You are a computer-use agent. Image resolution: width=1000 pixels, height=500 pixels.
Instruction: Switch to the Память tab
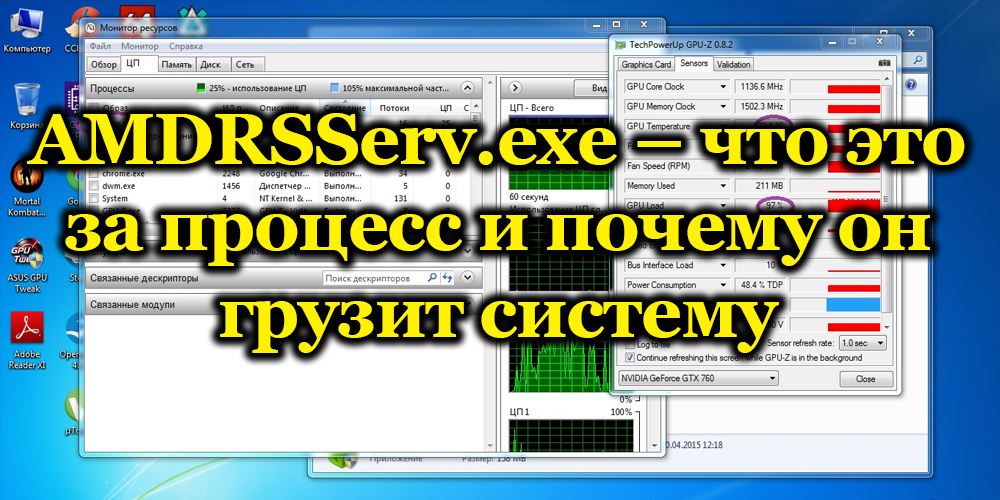pos(175,64)
